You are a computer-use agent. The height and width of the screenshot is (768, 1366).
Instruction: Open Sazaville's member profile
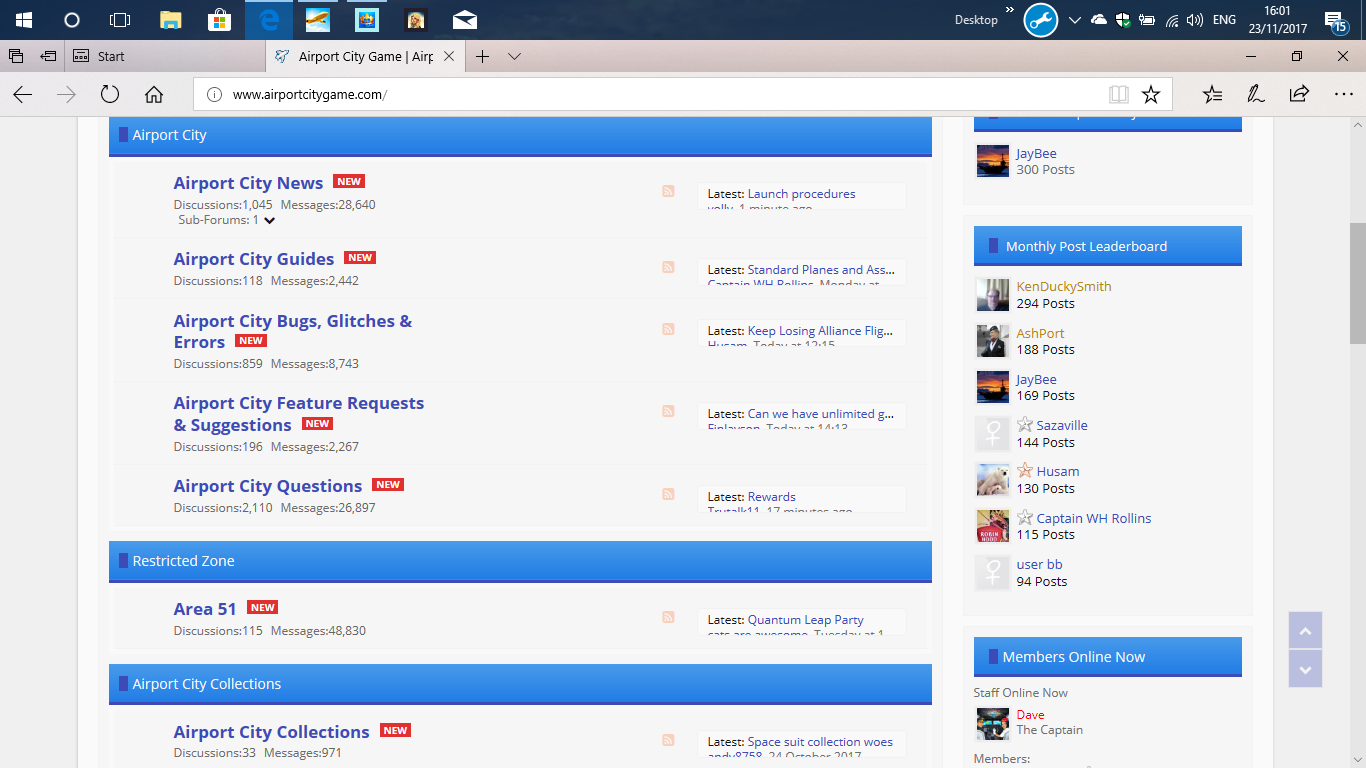click(1062, 425)
